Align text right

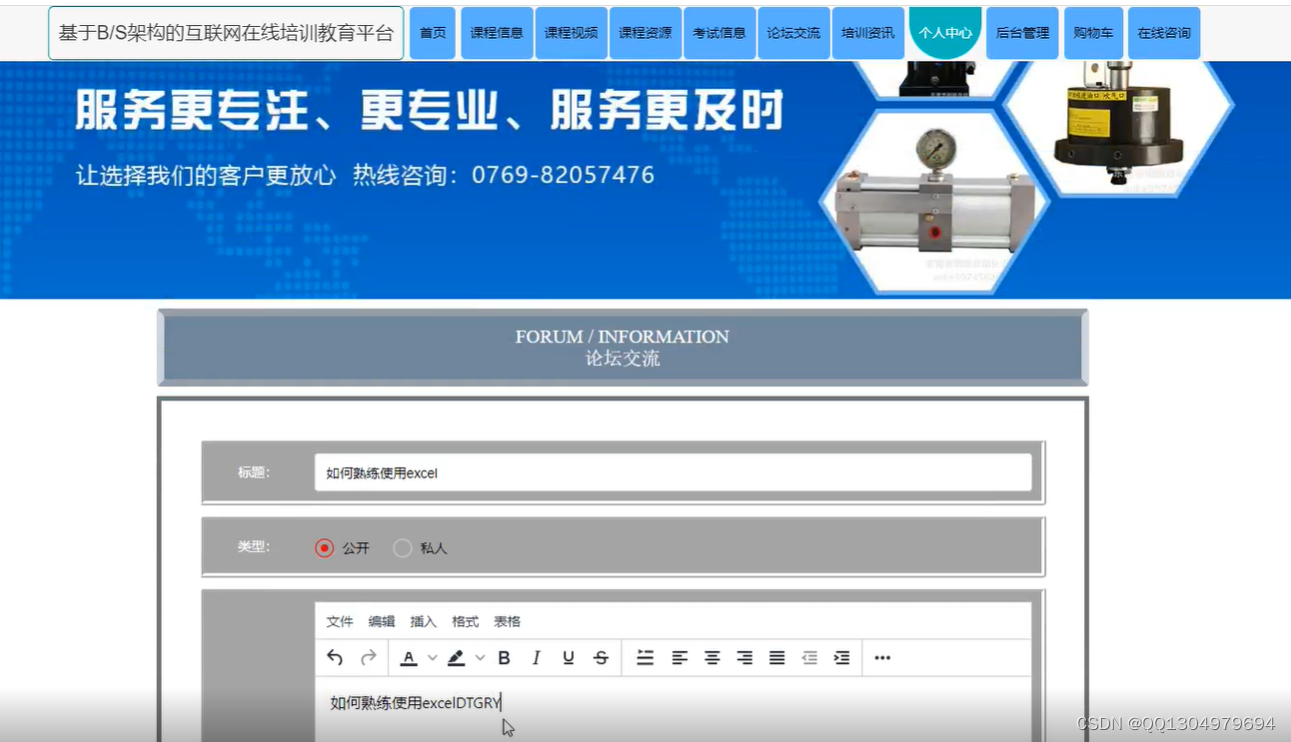click(744, 658)
